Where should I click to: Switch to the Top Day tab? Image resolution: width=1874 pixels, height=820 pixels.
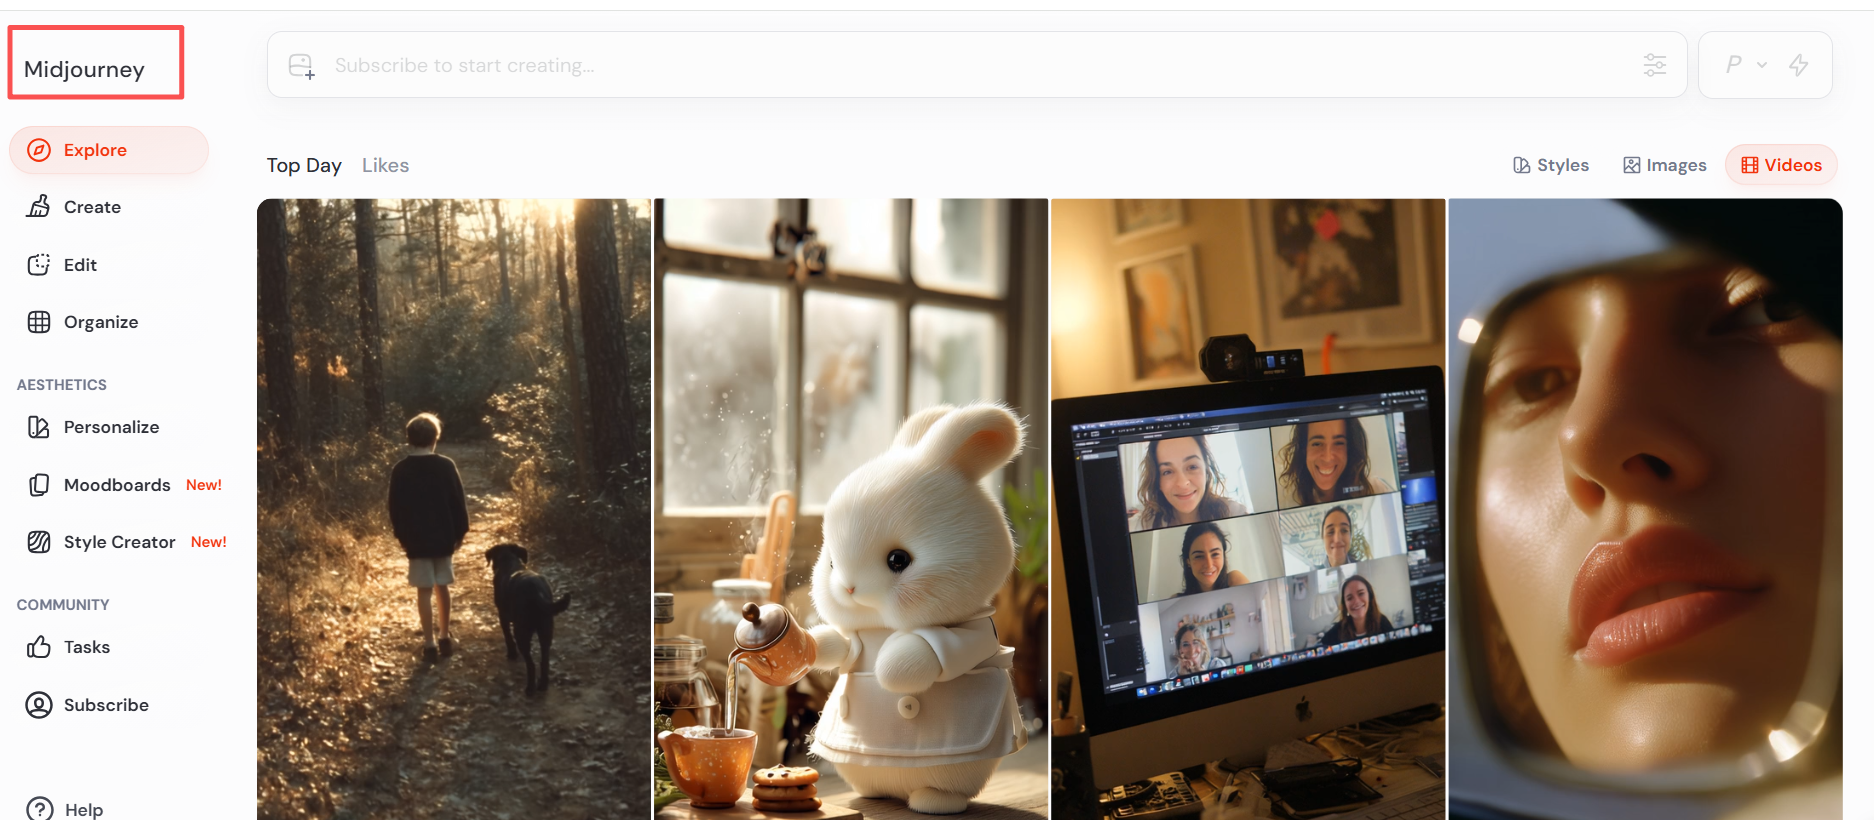[304, 165]
